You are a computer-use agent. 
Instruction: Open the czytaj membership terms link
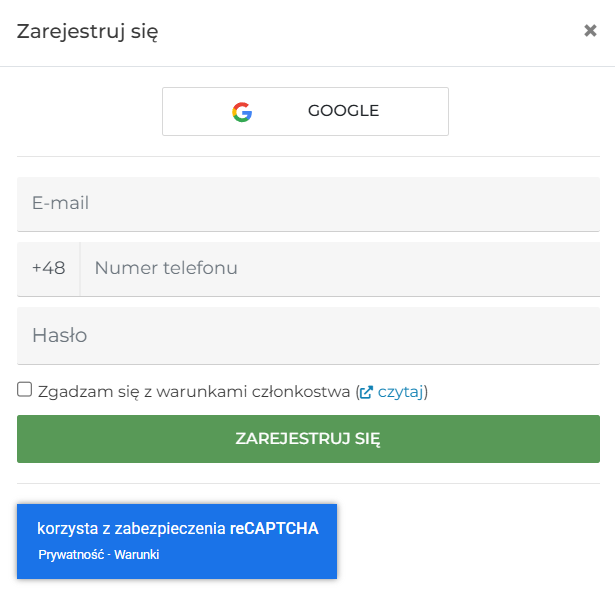400,392
